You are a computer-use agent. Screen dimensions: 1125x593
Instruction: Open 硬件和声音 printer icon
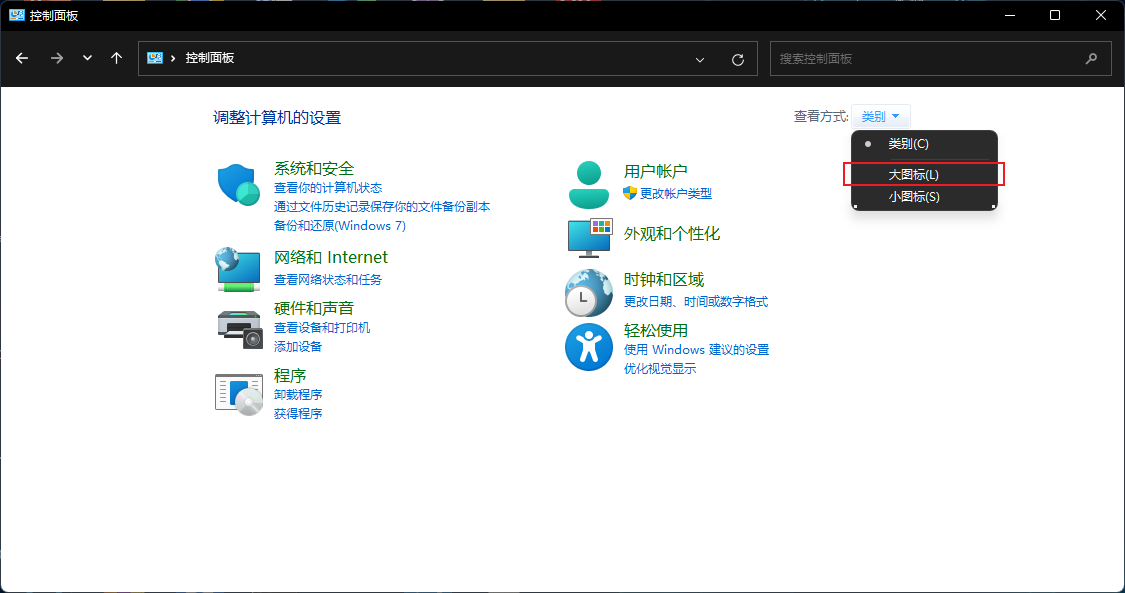237,330
